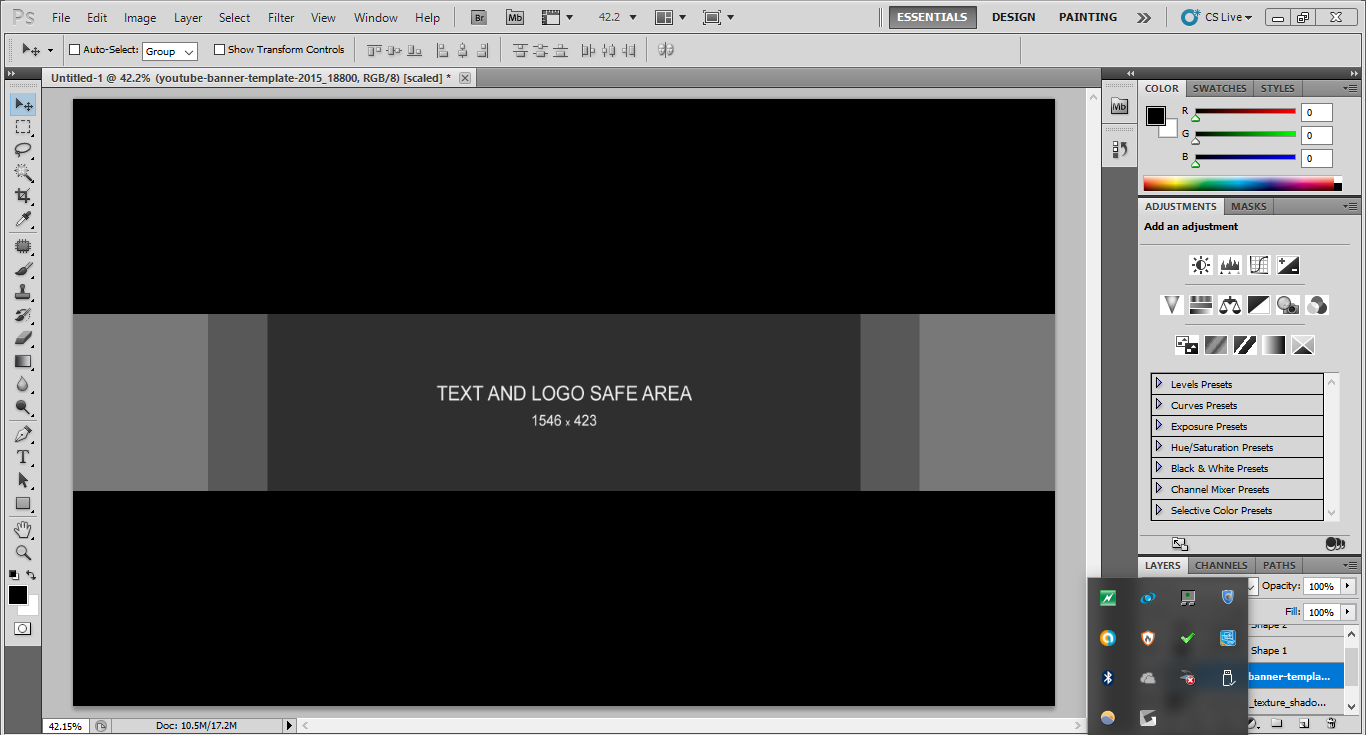Open the Image menu

(x=140, y=17)
